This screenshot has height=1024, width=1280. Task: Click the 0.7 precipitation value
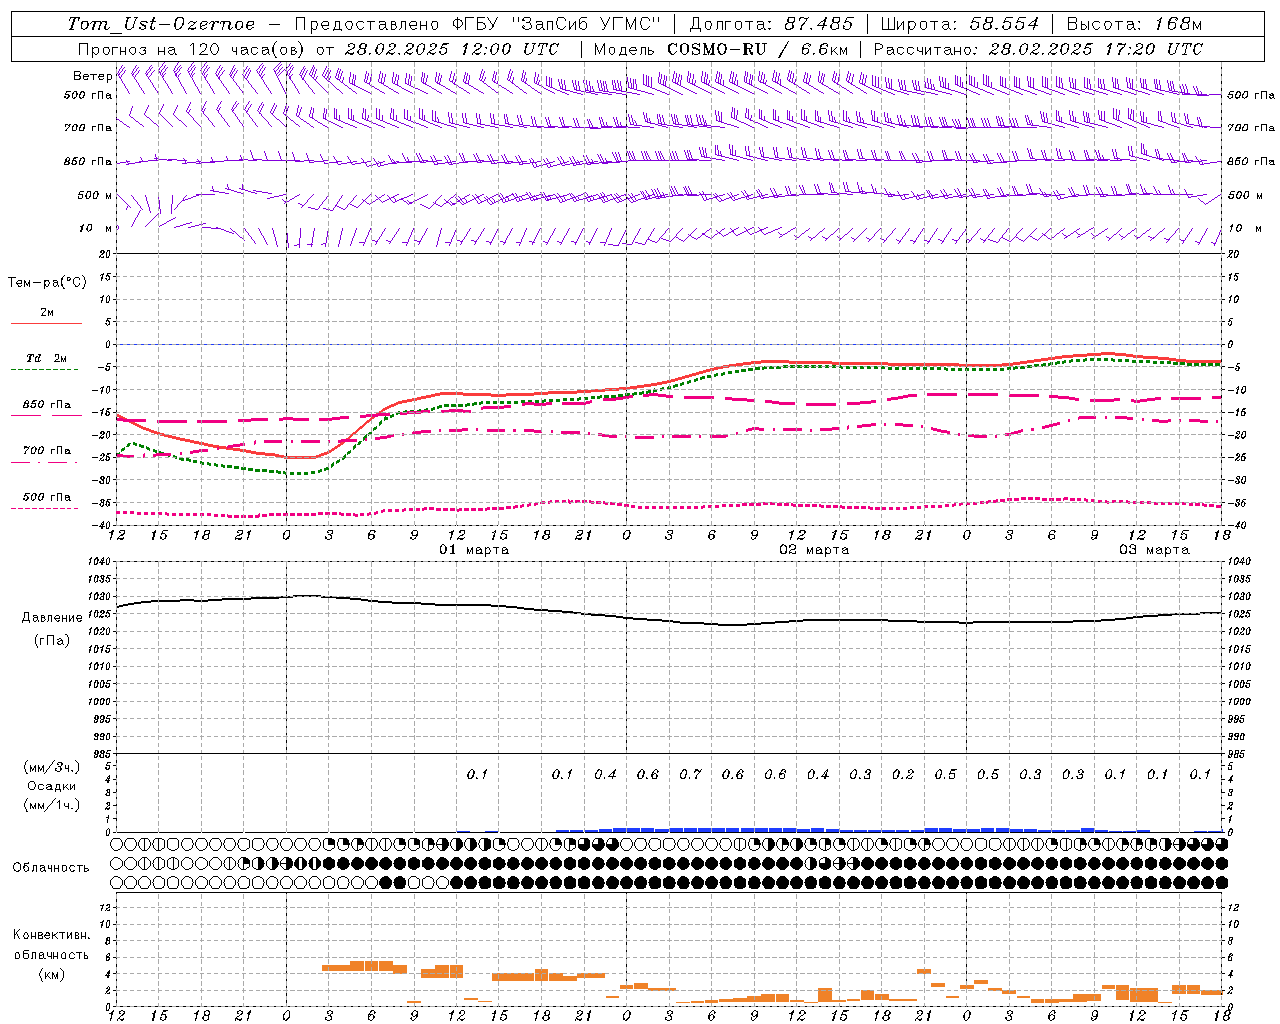(x=690, y=774)
